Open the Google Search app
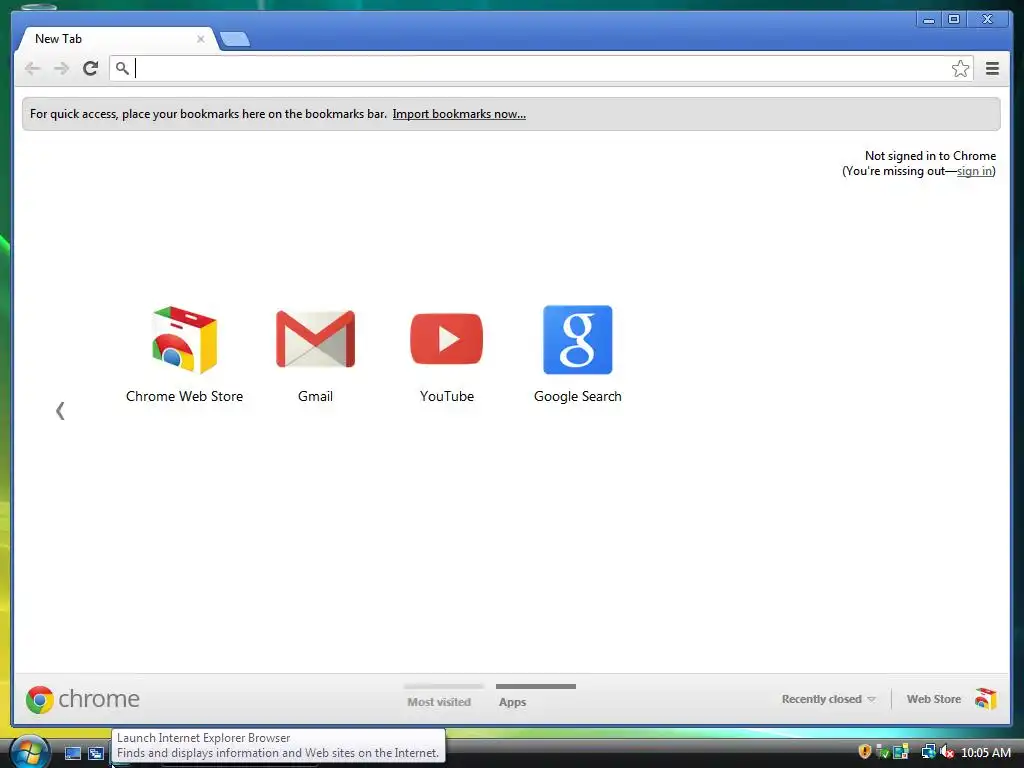The image size is (1024, 768). click(578, 340)
